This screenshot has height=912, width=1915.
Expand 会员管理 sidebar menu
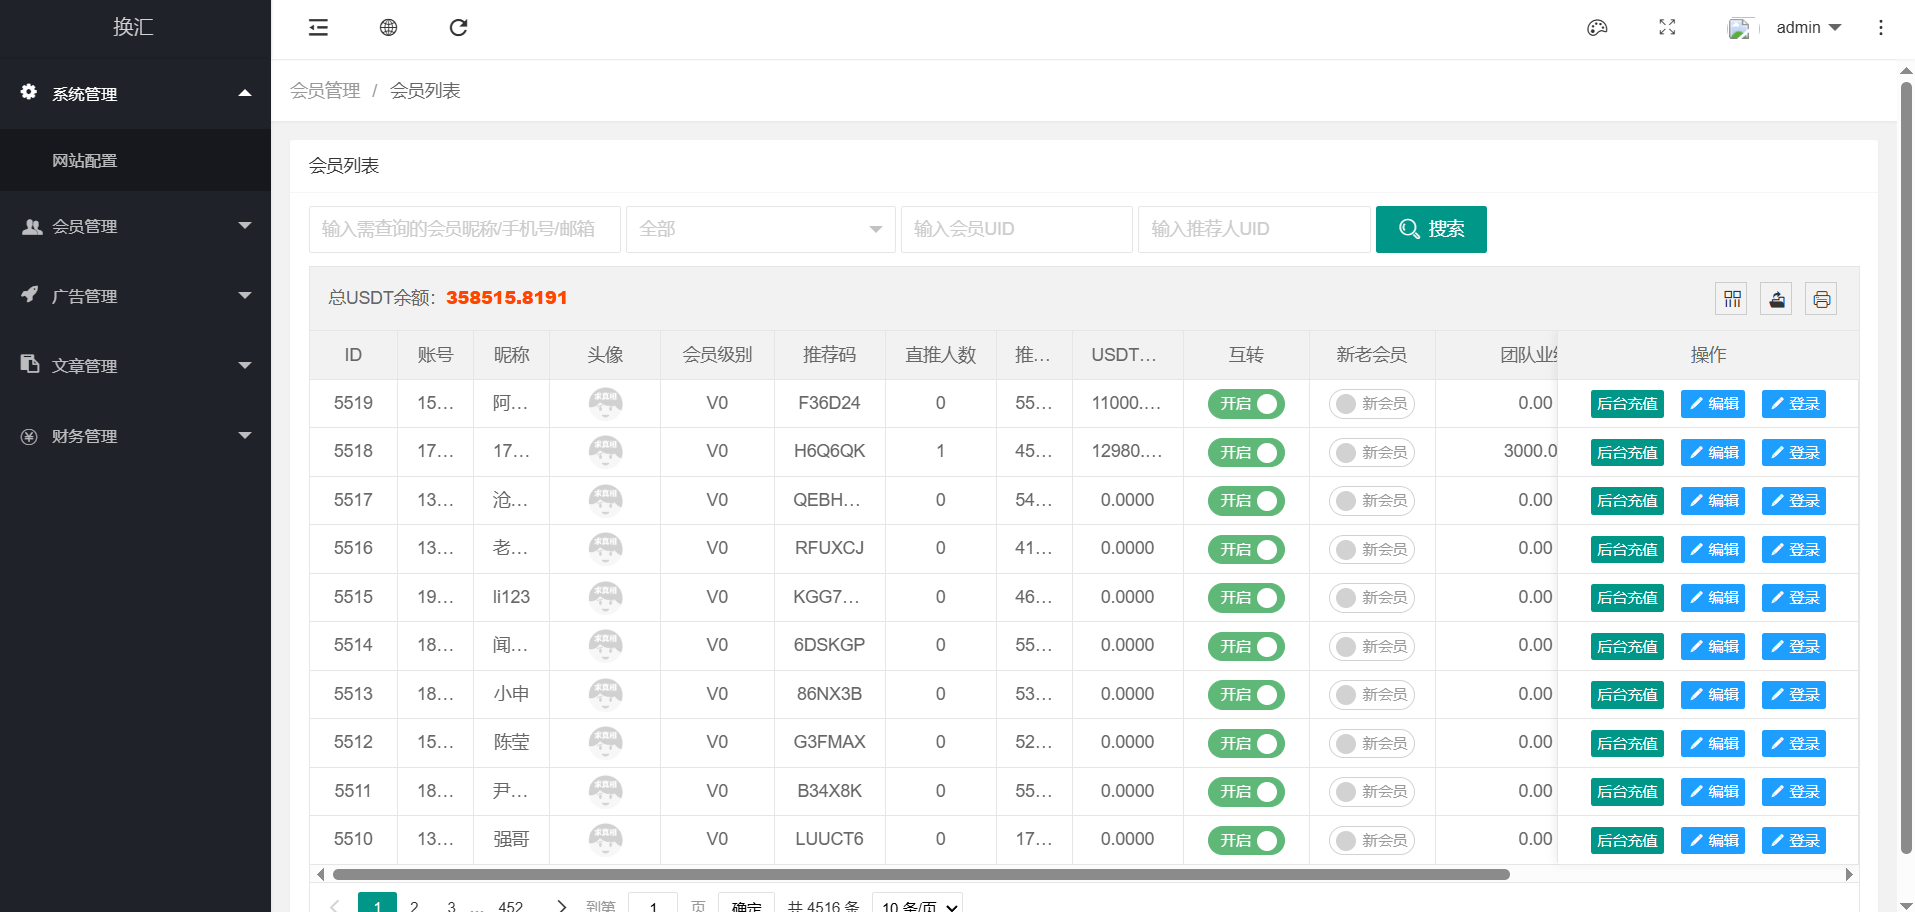tap(135, 227)
